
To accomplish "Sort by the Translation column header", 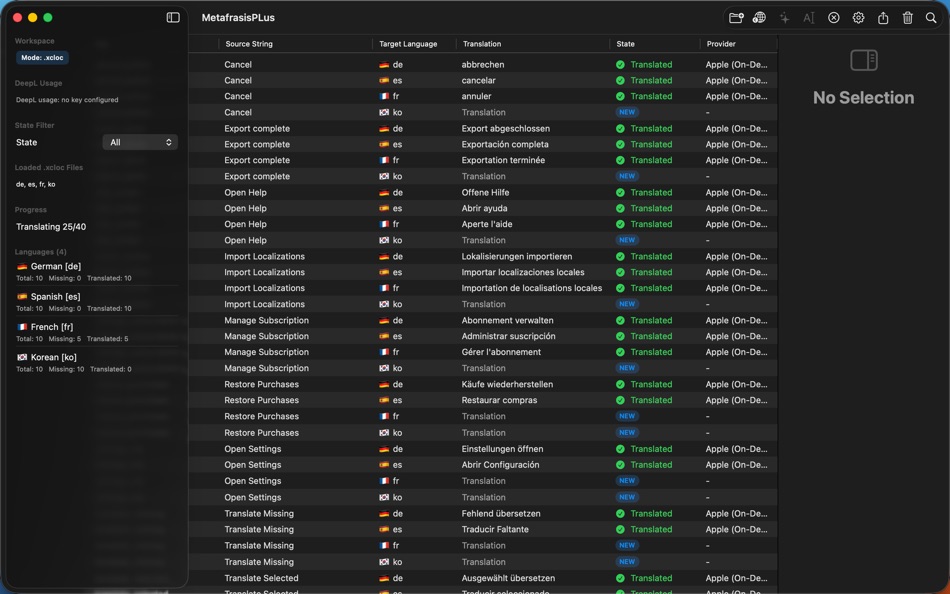I will [482, 44].
